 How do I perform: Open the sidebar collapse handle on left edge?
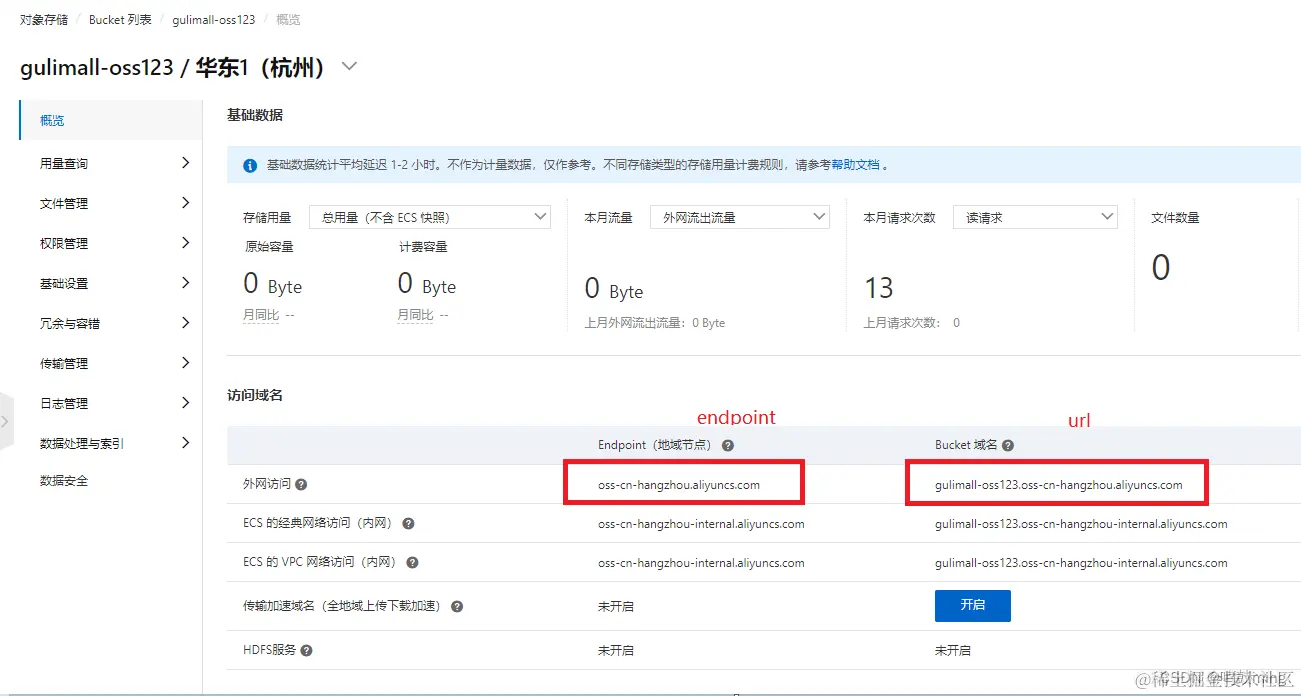5,421
